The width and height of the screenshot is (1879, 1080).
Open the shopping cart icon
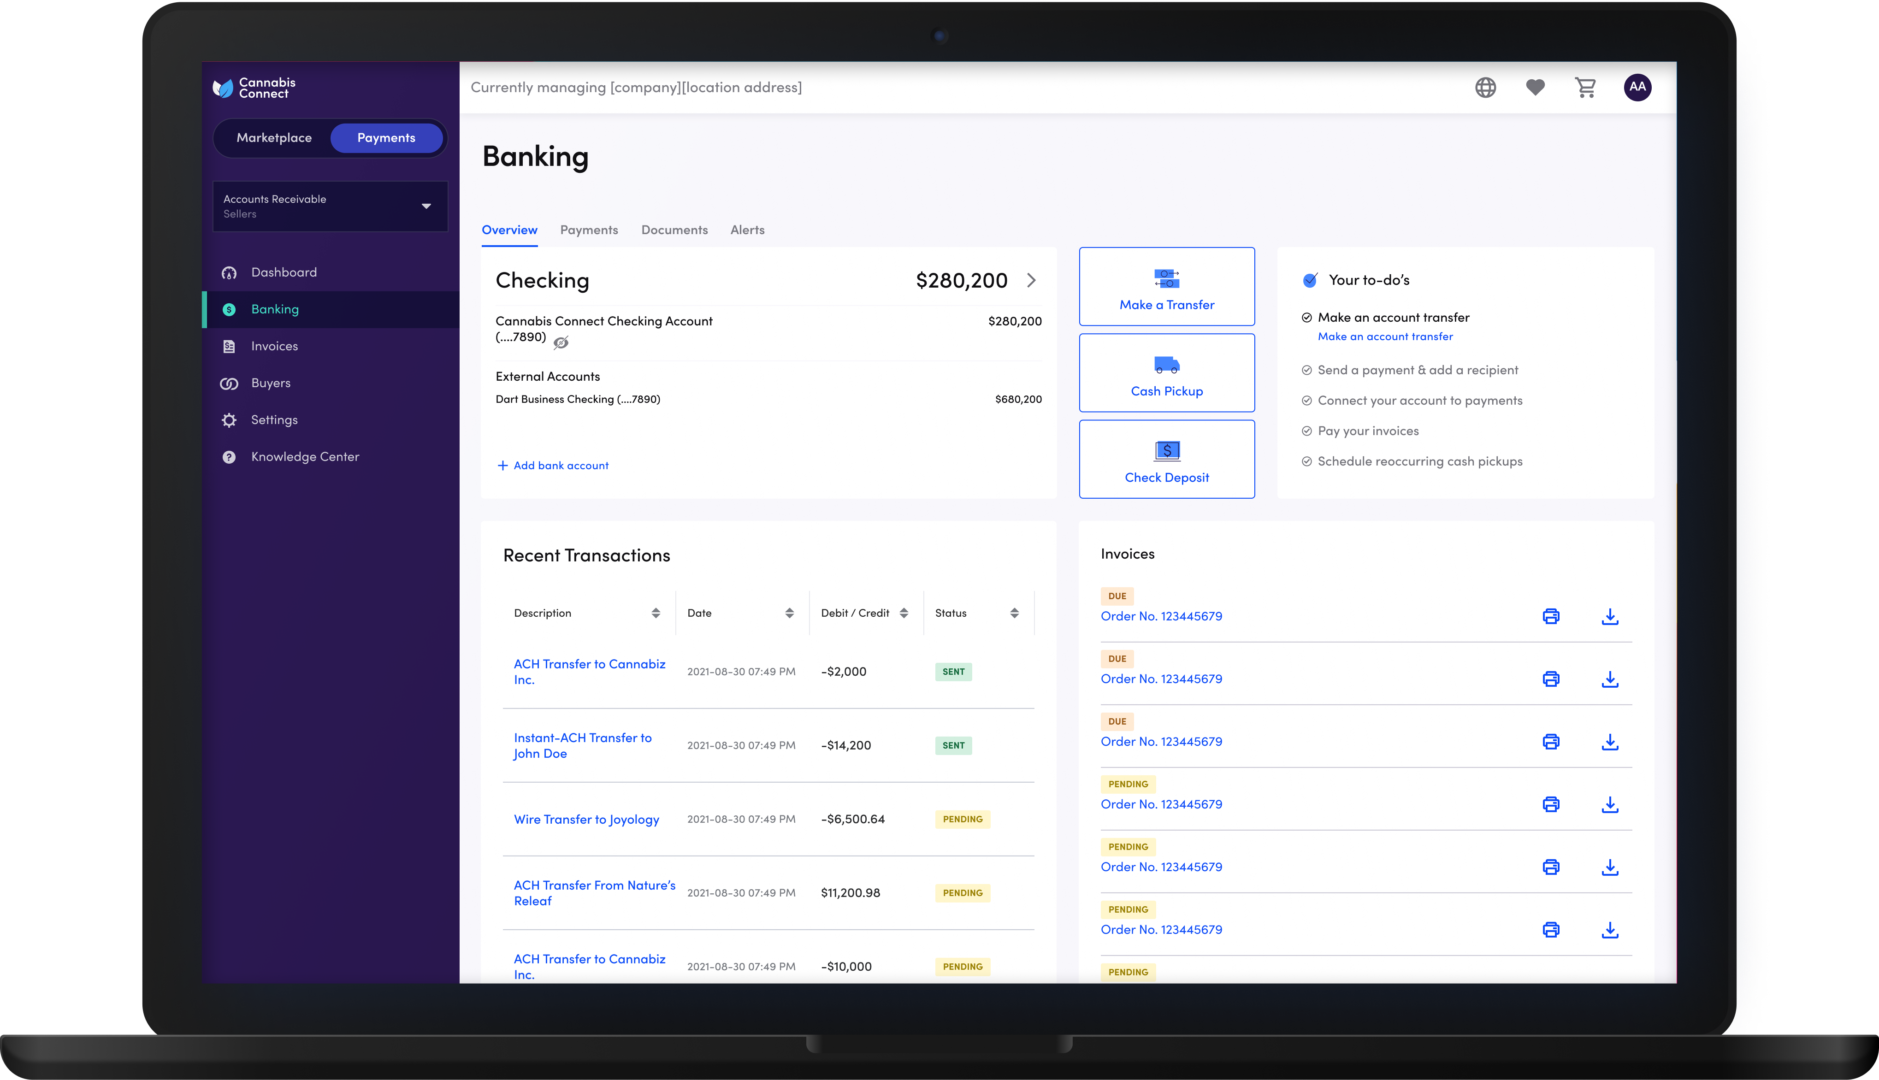[1586, 87]
